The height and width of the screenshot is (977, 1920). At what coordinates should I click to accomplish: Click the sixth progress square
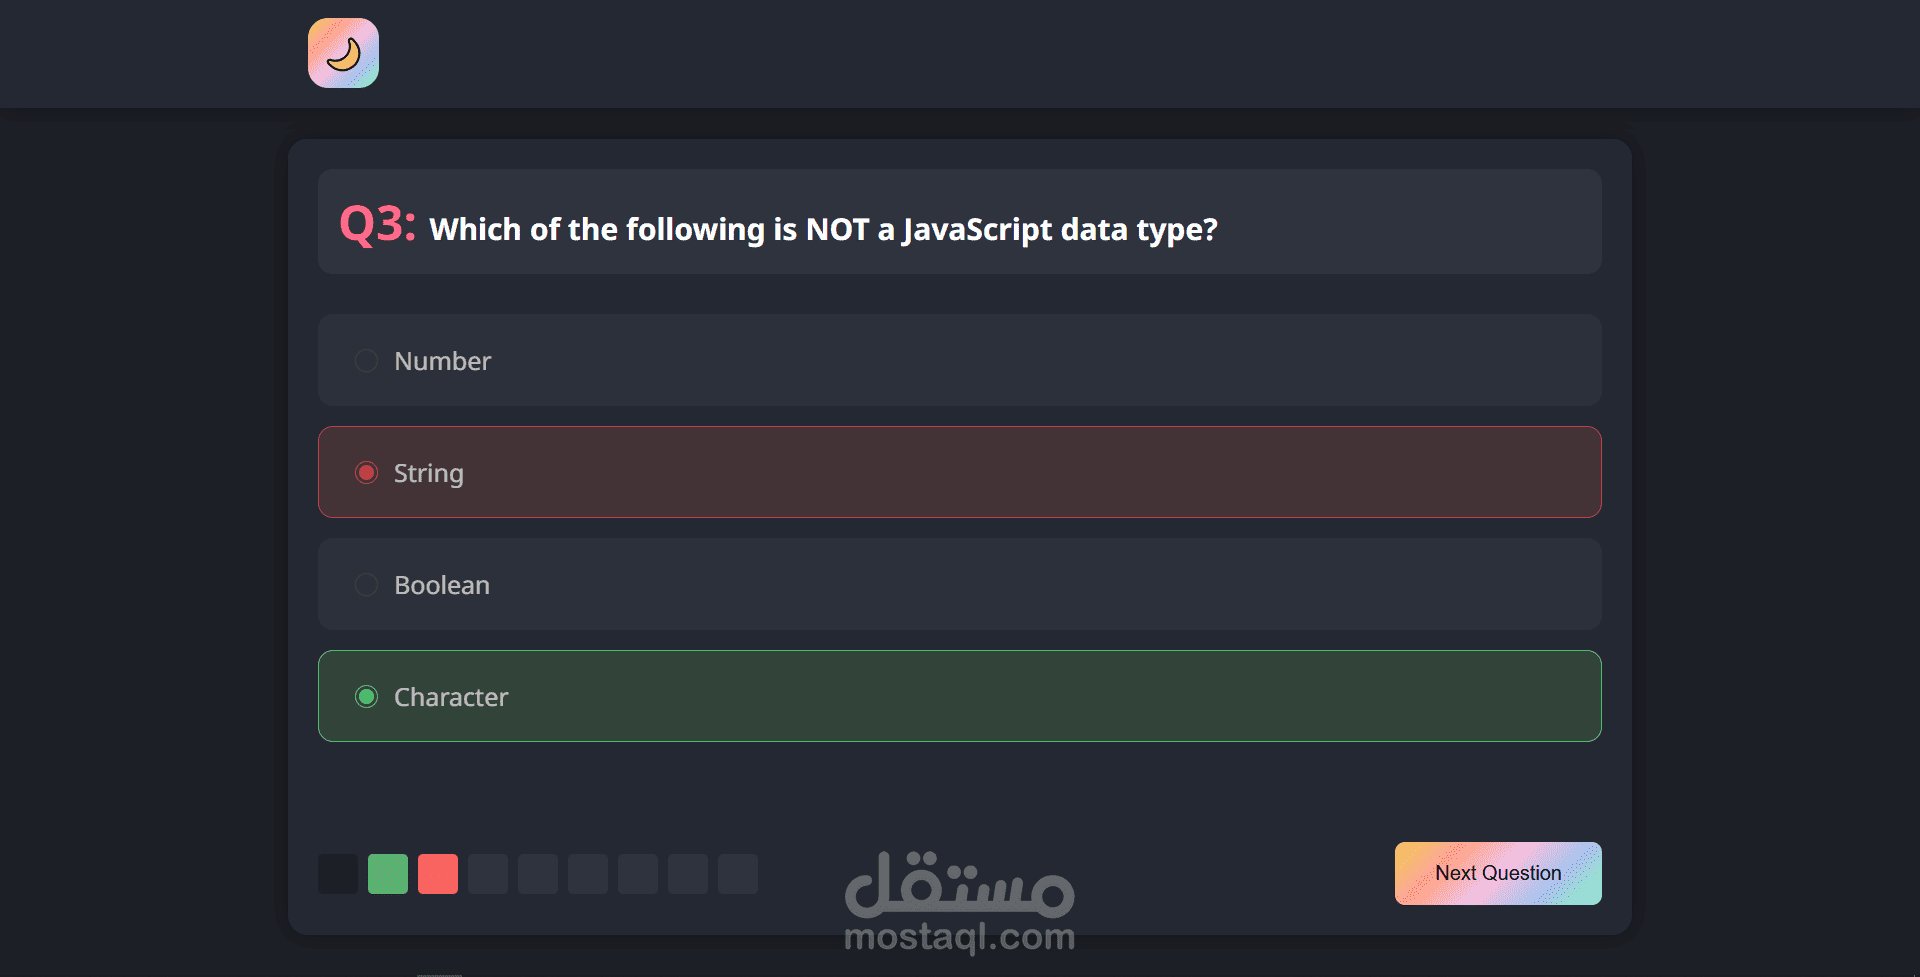(x=588, y=874)
